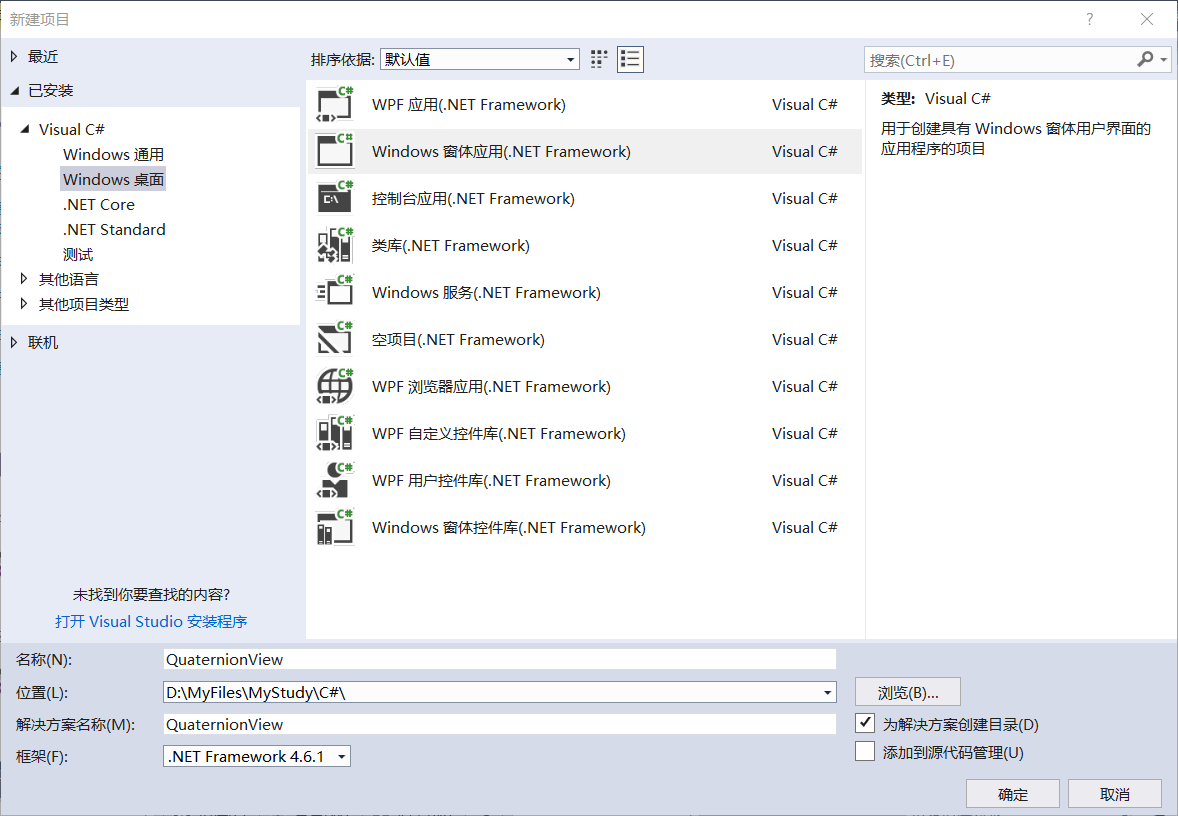Viewport: 1178px width, 816px height.
Task: Select Windows 窗体控件库(.NET Framework) template
Action: coord(584,527)
